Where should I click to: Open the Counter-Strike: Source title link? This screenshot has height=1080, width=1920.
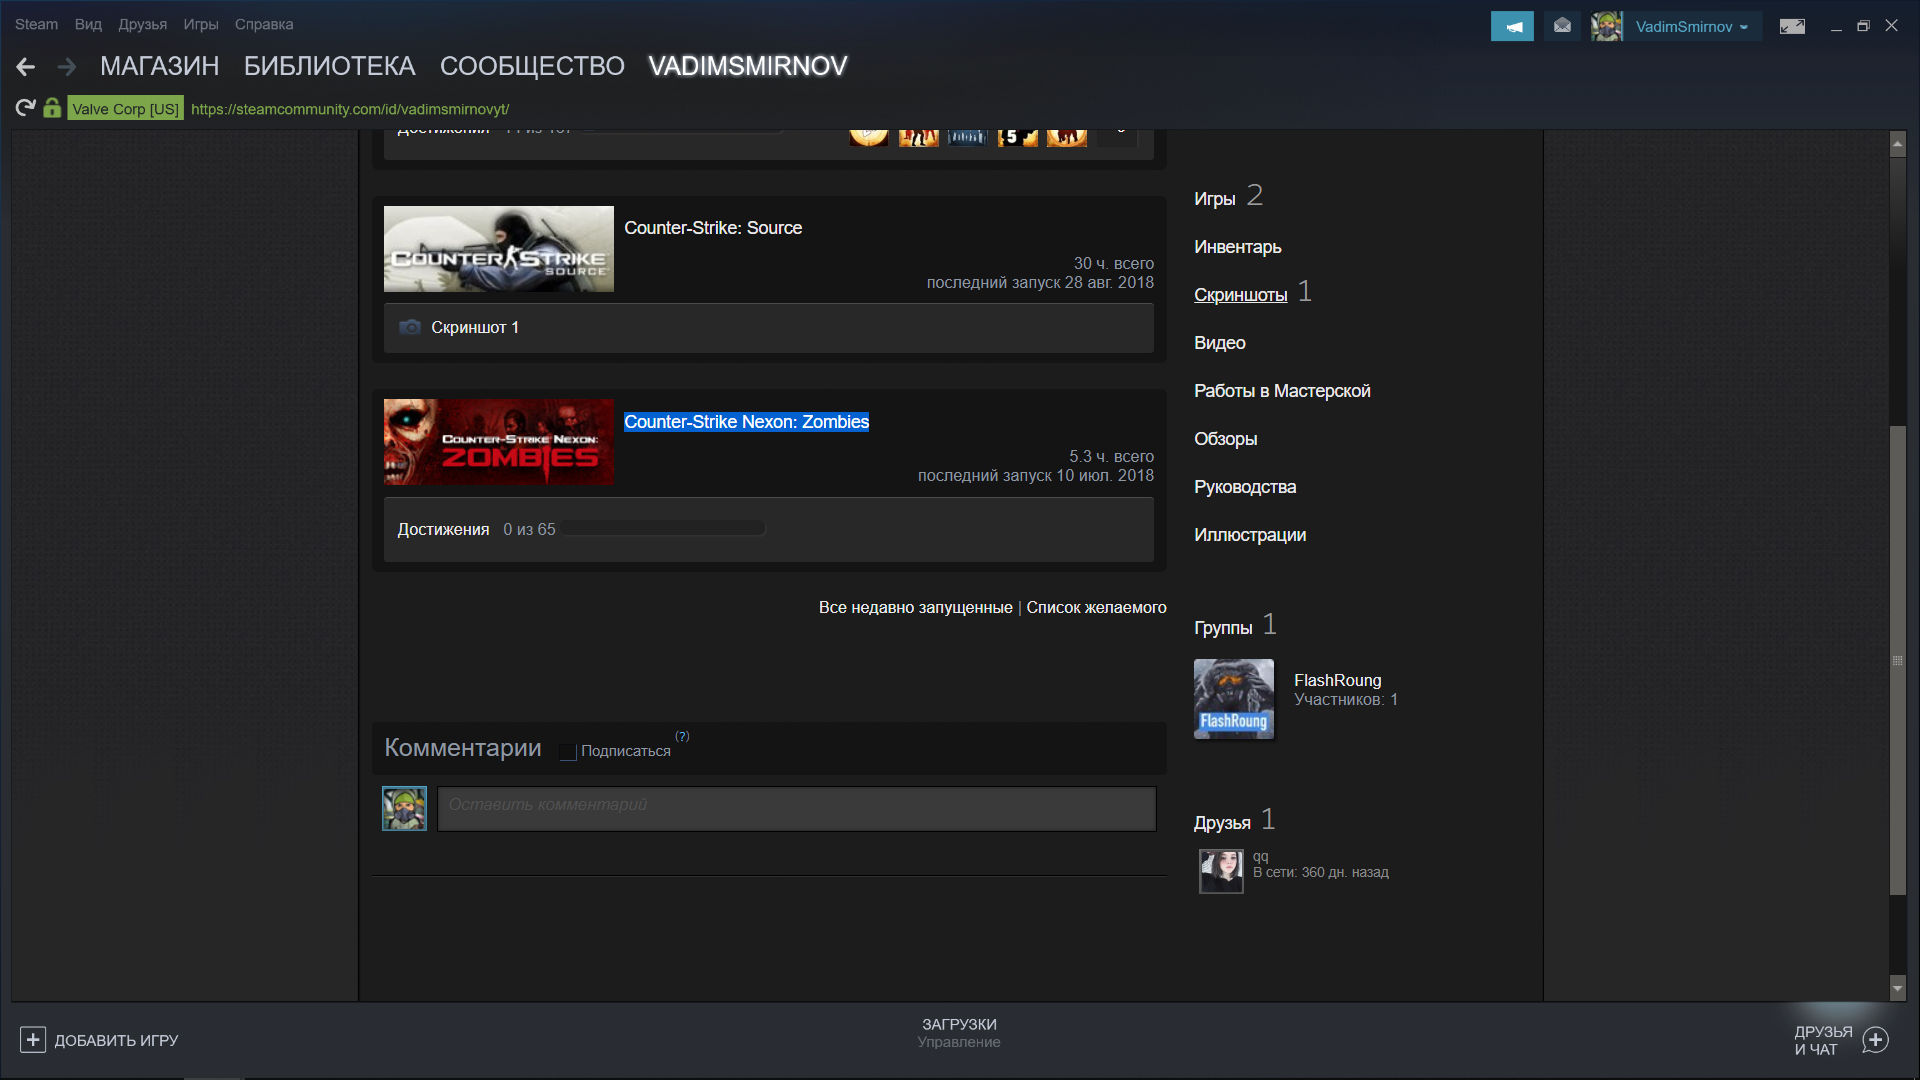tap(713, 228)
